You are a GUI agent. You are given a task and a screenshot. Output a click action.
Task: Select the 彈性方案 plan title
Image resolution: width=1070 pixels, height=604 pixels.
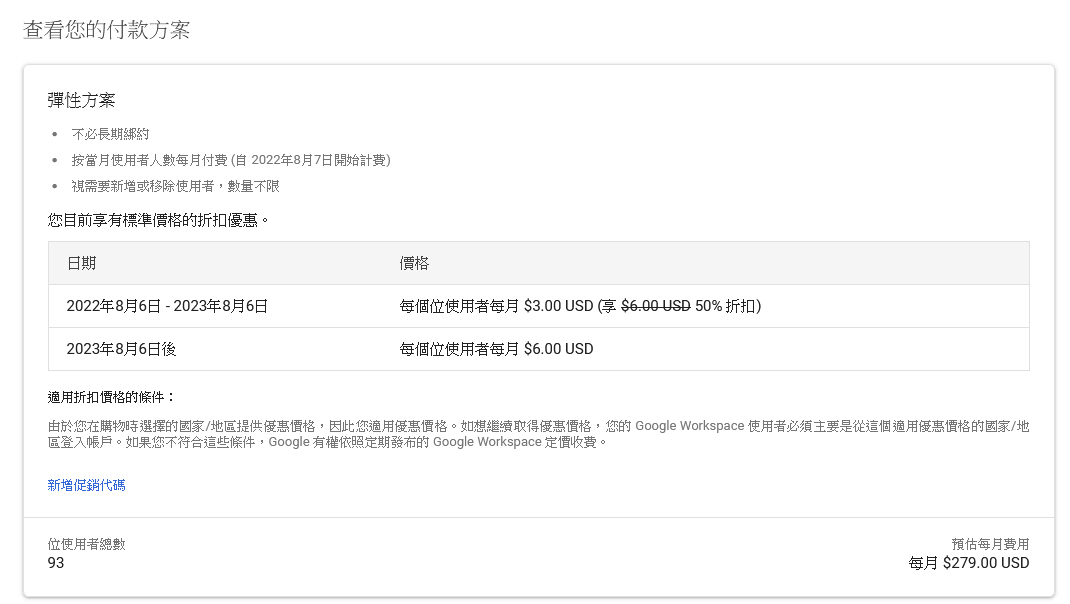point(81,100)
